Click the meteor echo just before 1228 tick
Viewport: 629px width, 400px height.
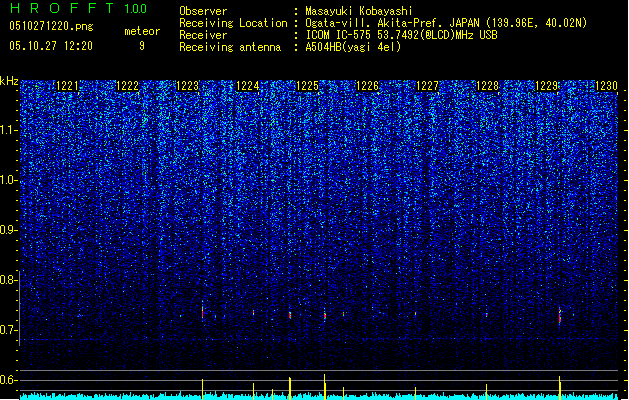tap(487, 315)
